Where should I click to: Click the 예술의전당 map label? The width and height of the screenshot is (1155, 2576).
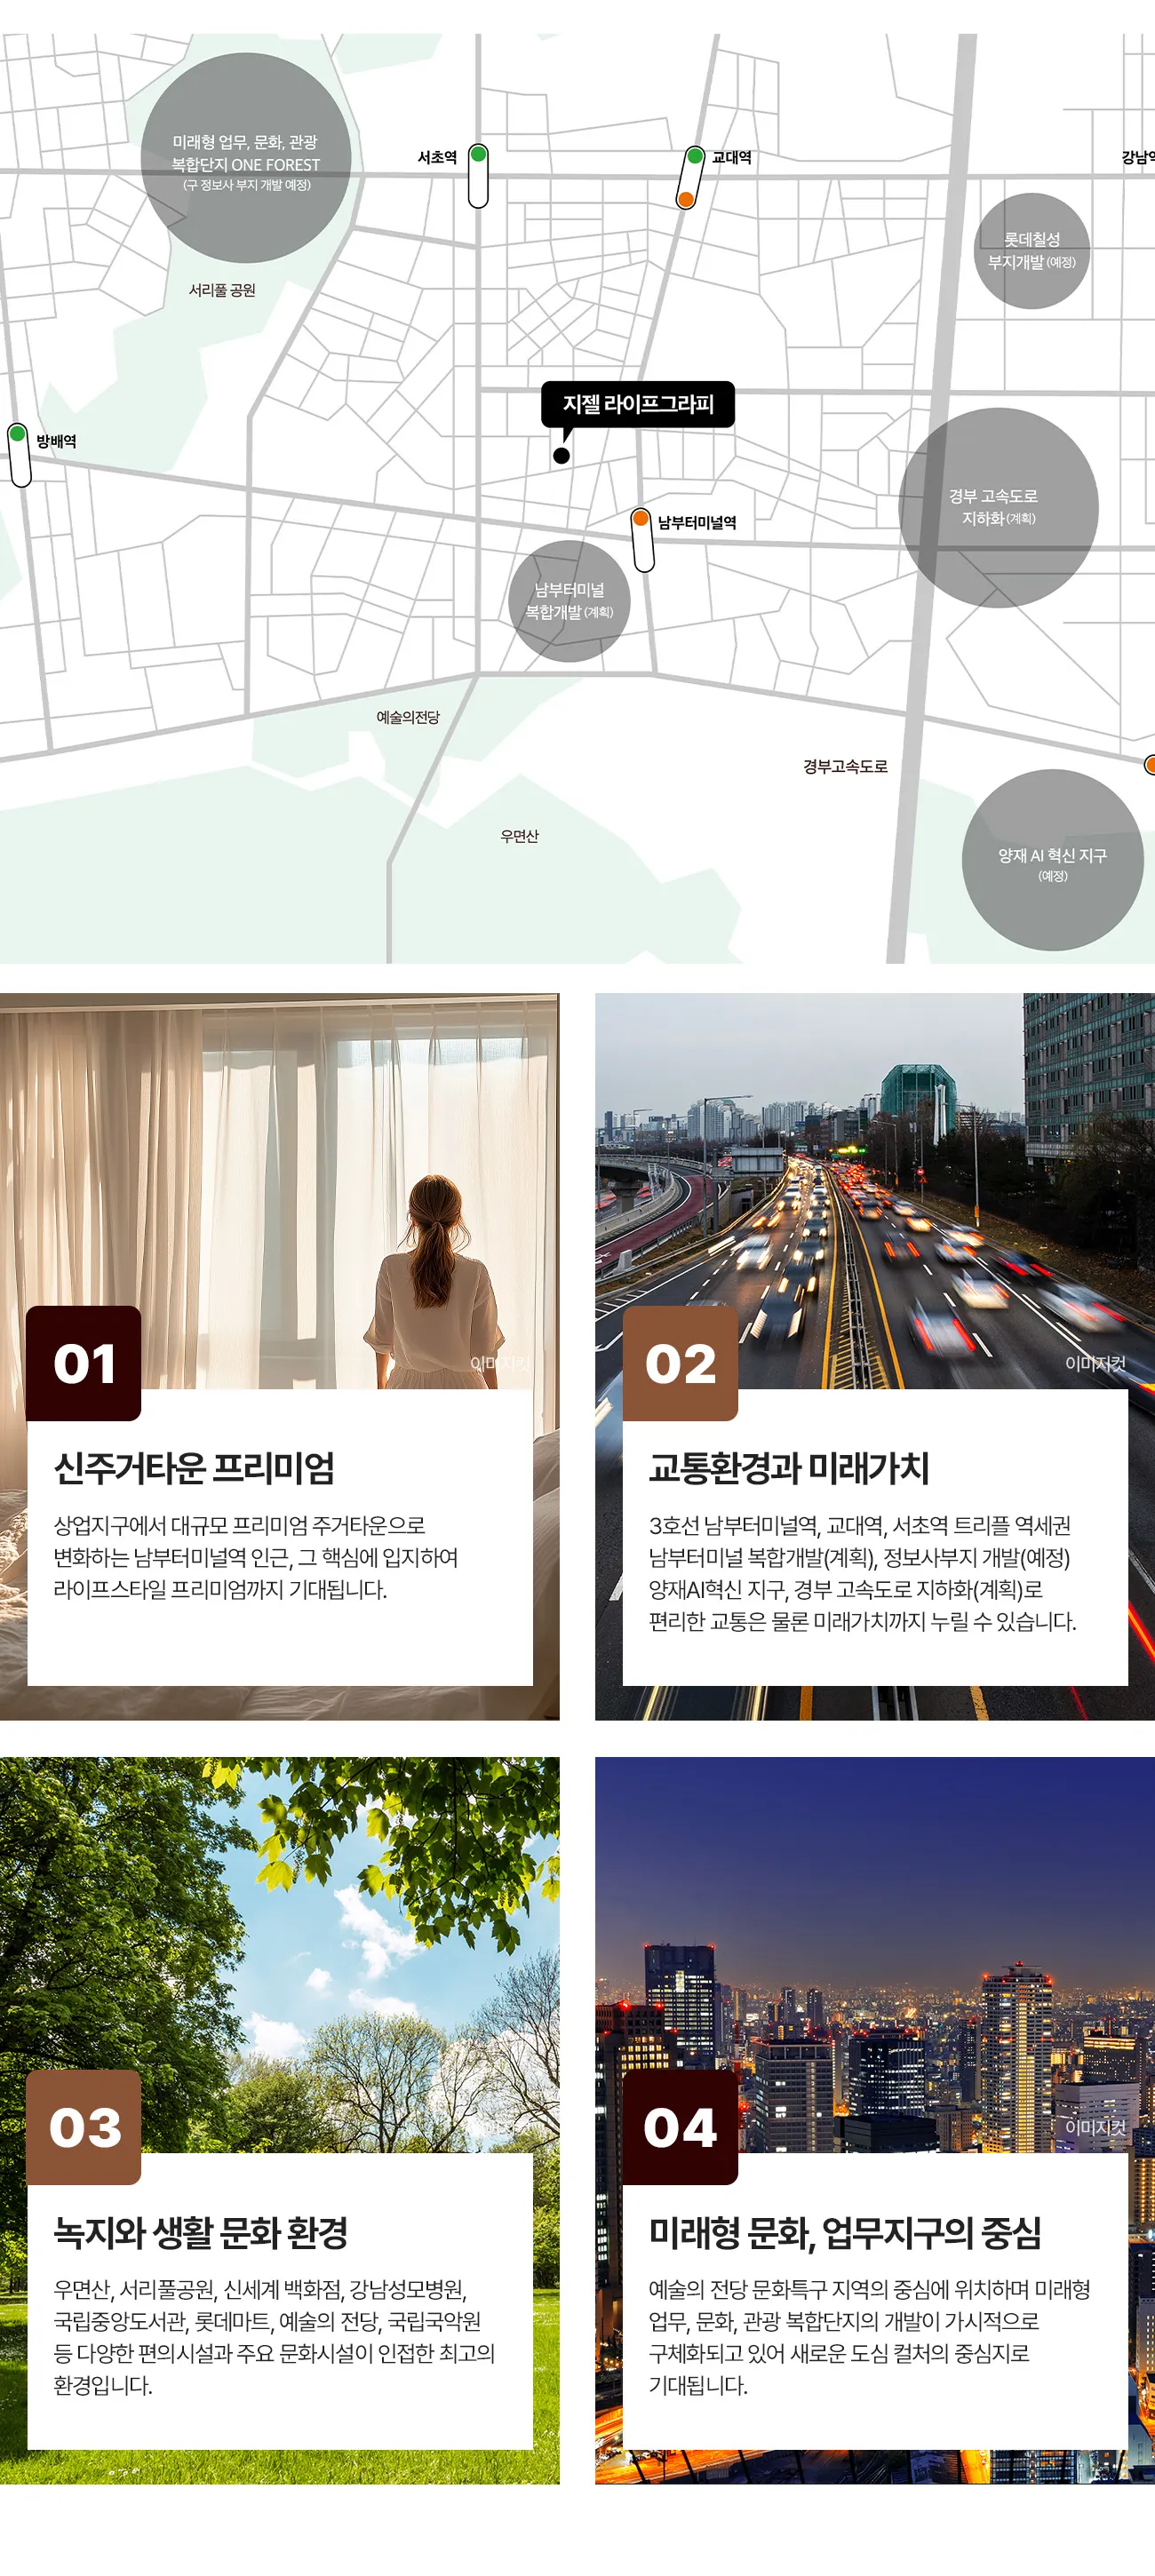(x=408, y=717)
